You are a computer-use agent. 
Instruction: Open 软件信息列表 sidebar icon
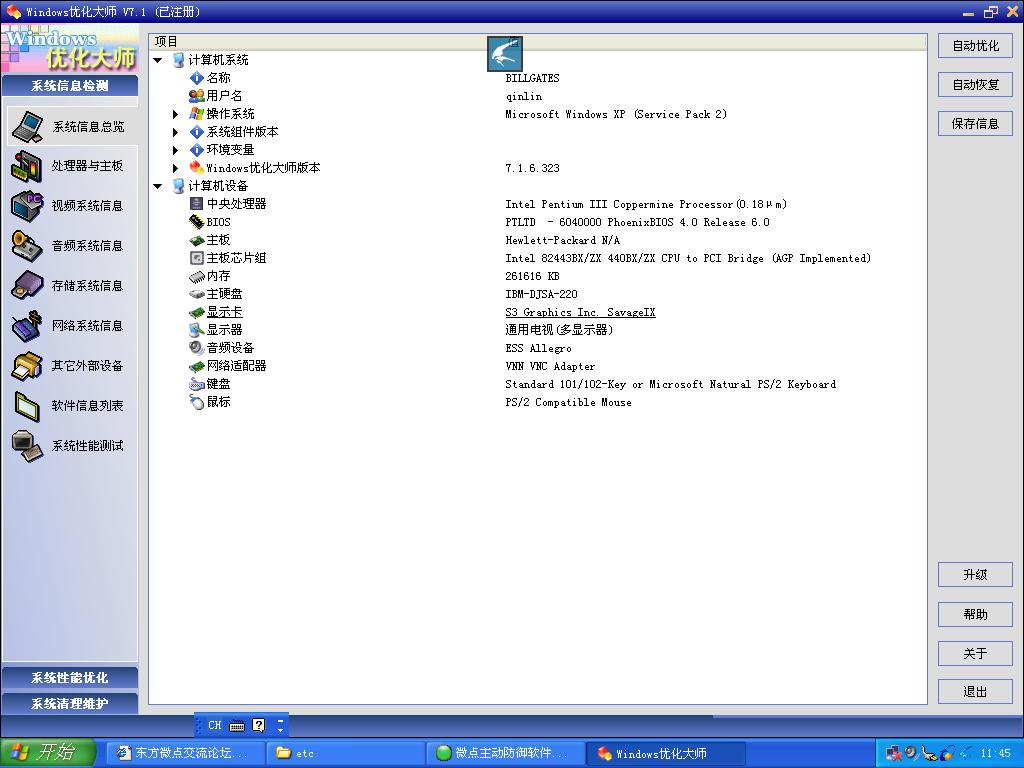click(27, 406)
